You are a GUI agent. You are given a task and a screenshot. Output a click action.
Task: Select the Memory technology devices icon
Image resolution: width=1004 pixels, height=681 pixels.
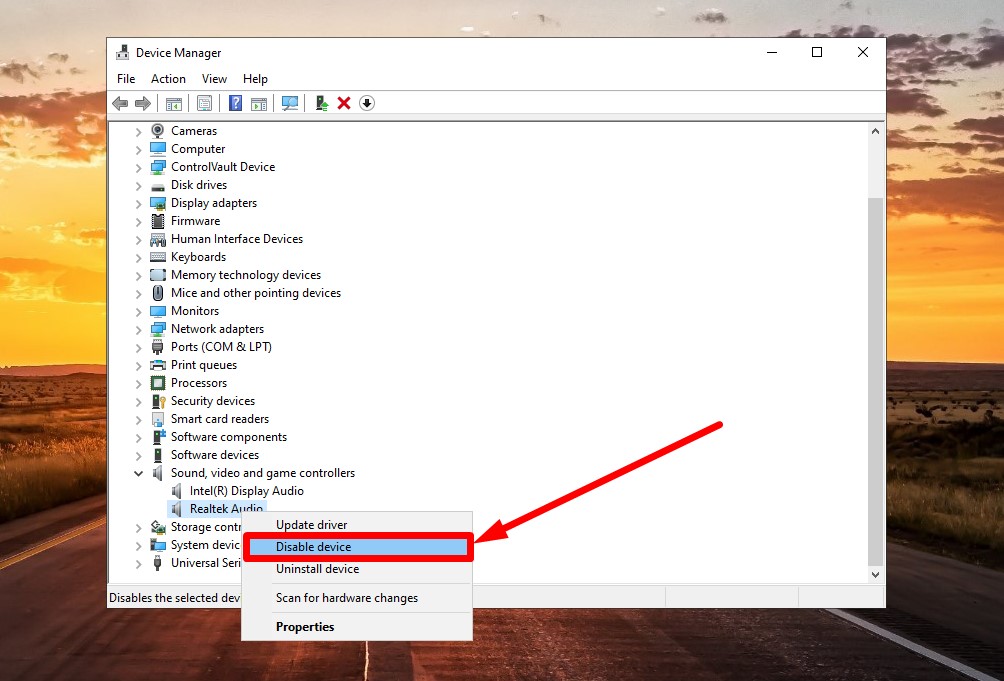pyautogui.click(x=158, y=275)
